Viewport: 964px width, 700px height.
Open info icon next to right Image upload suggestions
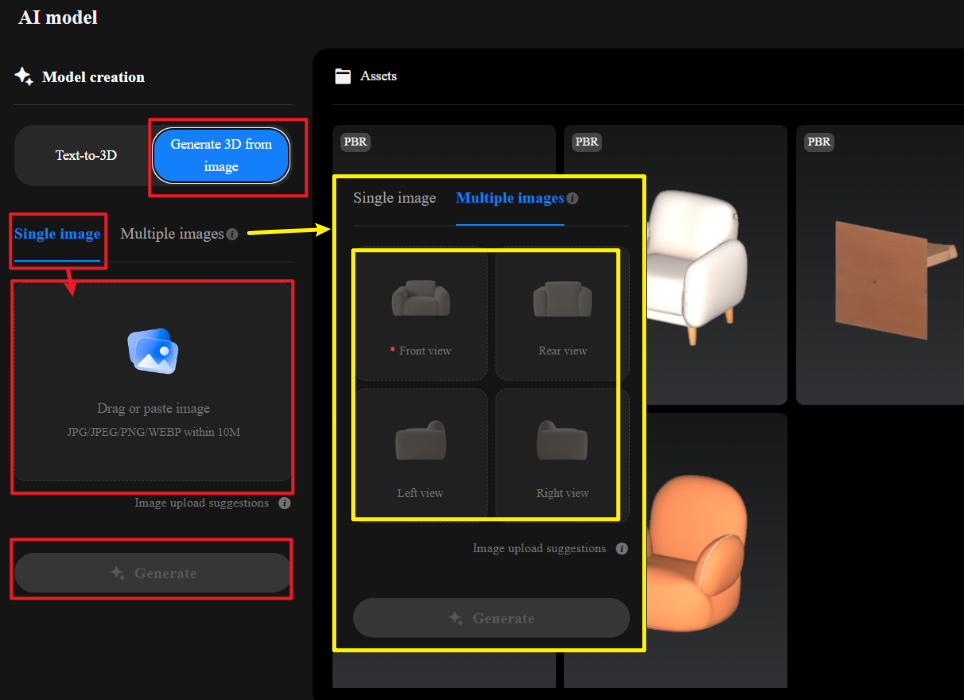tap(622, 549)
